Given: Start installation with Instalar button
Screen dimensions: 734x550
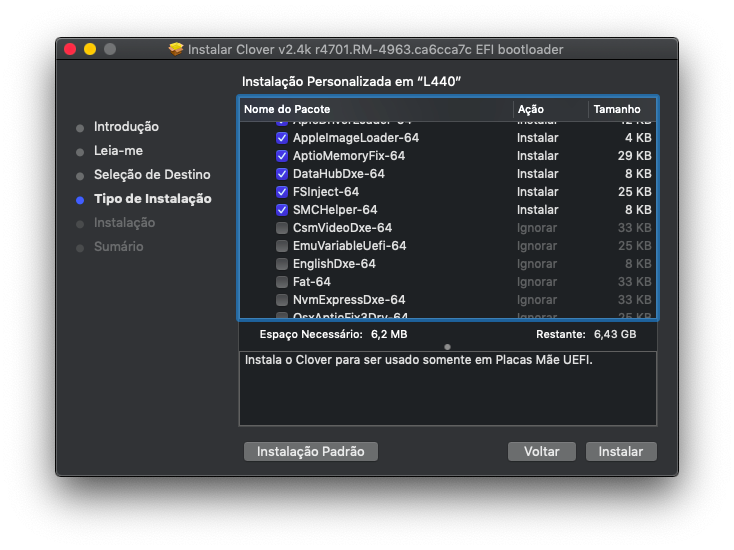Looking at the screenshot, I should click(621, 452).
